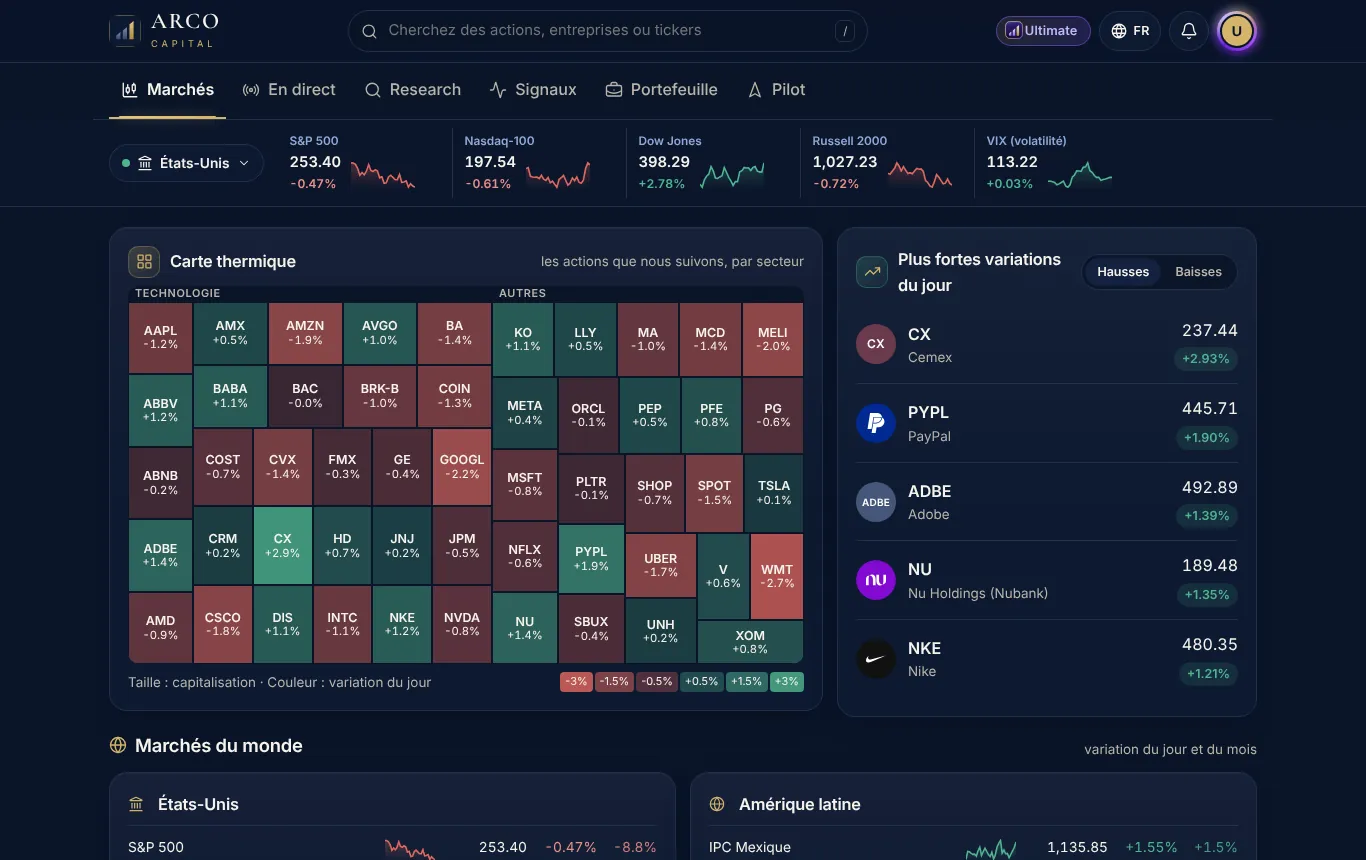Click the -3% legend swatch

coord(576,682)
